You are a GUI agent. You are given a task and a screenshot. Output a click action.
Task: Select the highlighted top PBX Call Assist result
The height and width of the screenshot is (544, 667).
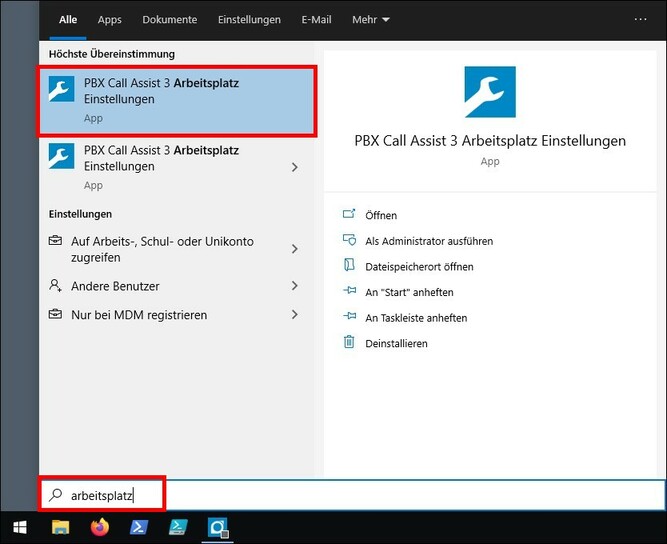point(177,101)
